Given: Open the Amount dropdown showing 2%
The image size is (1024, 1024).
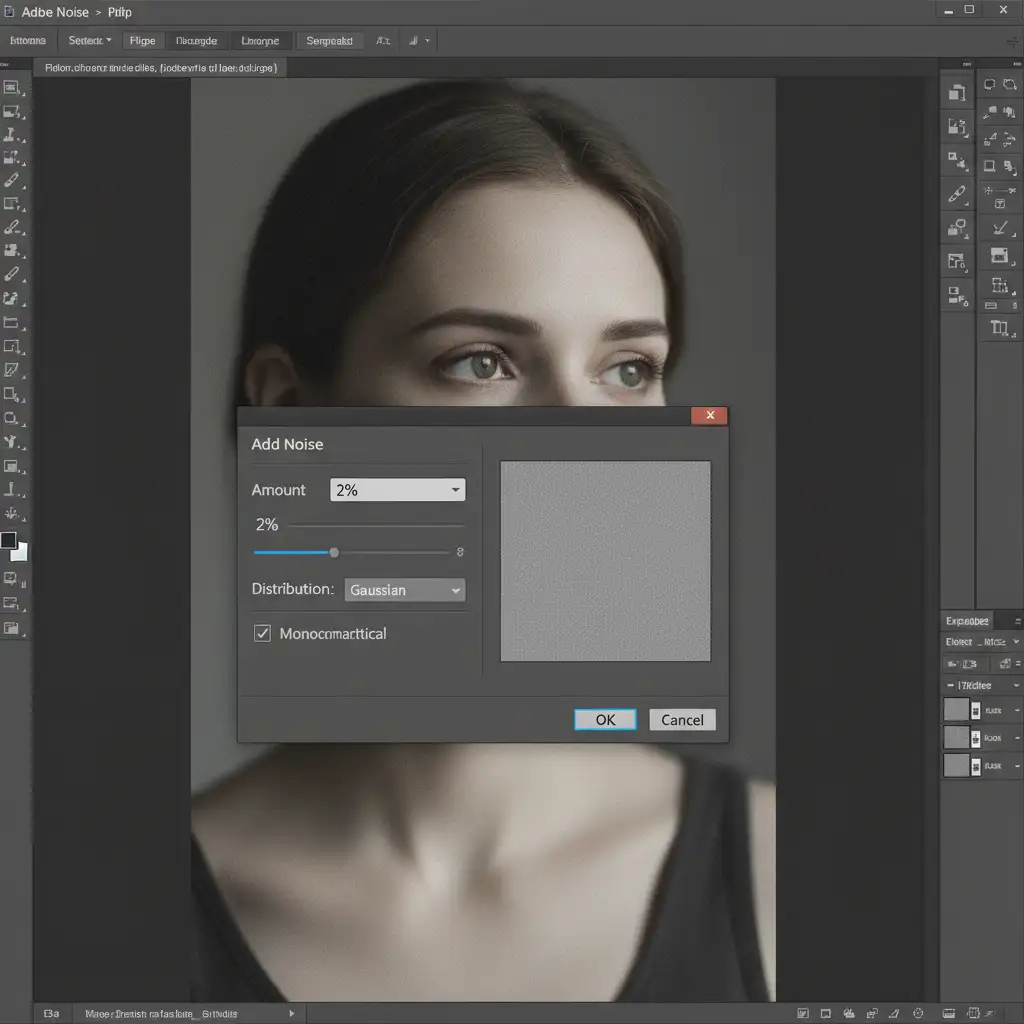Looking at the screenshot, I should pyautogui.click(x=397, y=490).
